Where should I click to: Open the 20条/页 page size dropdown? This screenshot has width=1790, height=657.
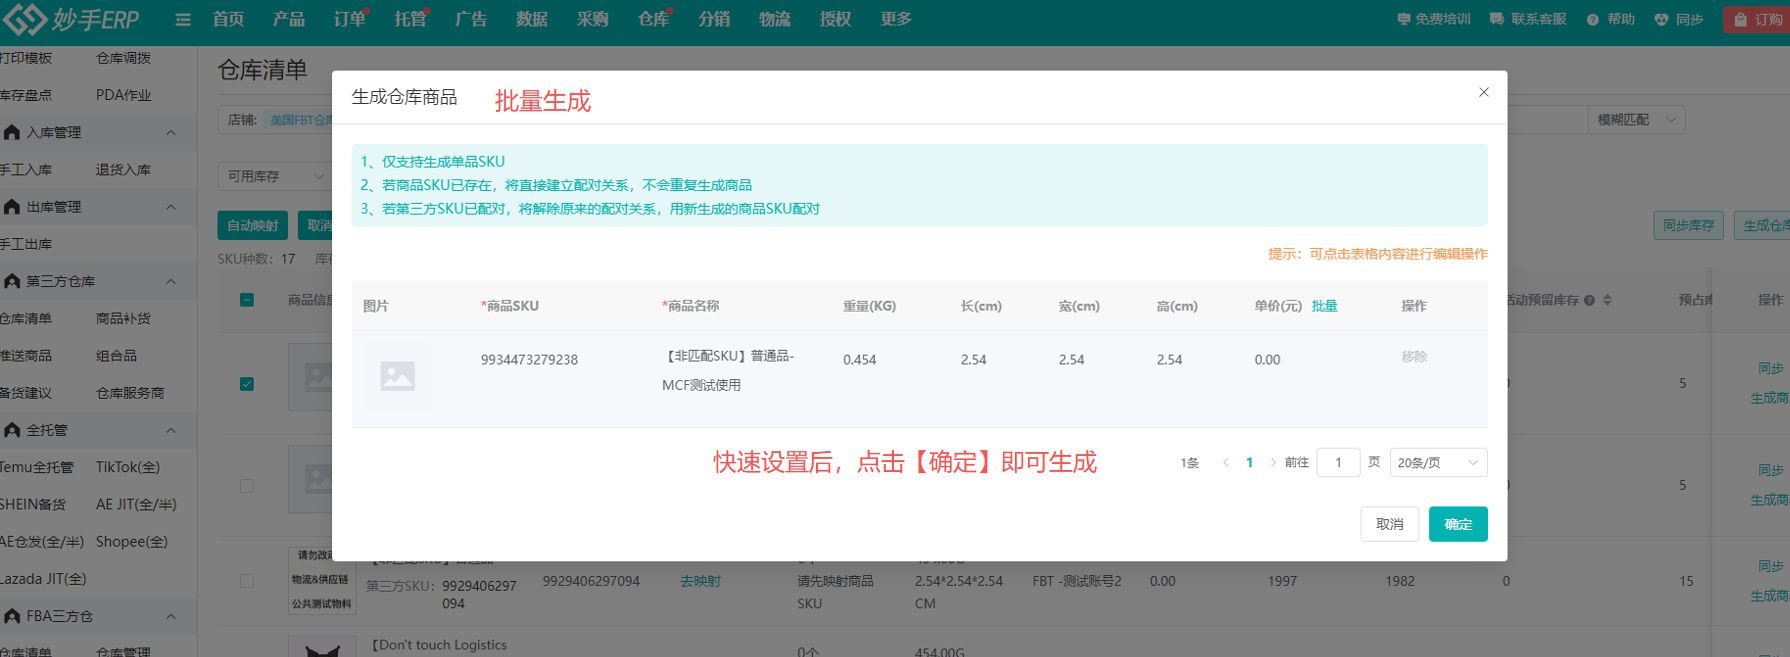click(1437, 462)
